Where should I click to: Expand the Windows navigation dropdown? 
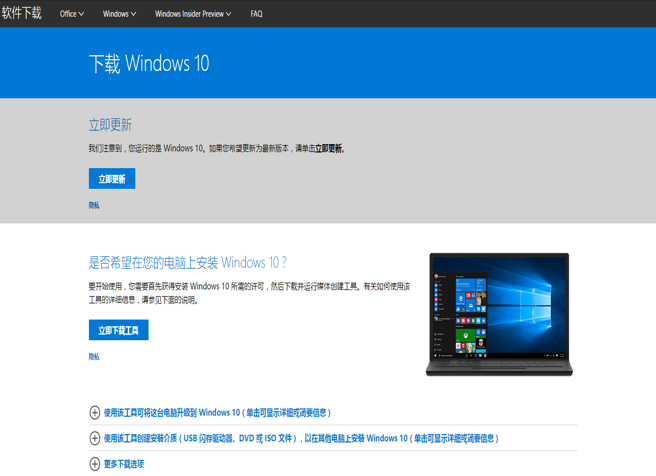[x=119, y=14]
